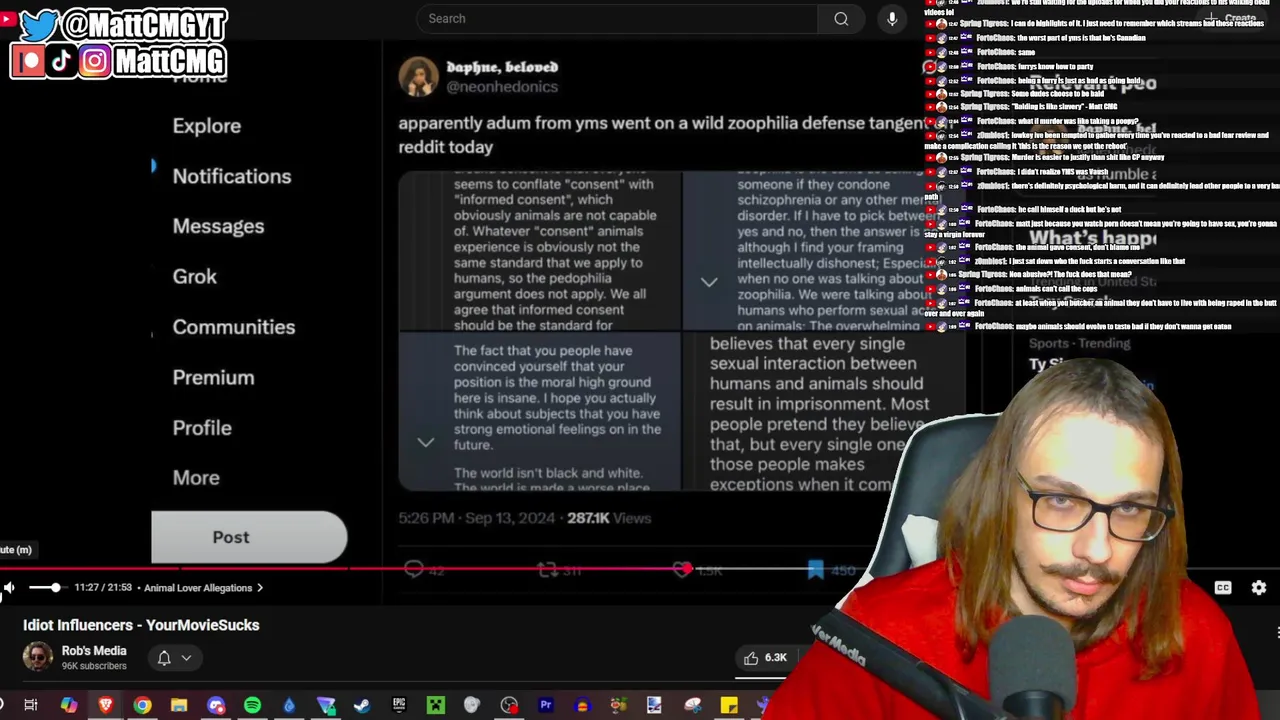Open notification bell subscription dropdown
The image size is (1280, 720).
[x=174, y=658]
